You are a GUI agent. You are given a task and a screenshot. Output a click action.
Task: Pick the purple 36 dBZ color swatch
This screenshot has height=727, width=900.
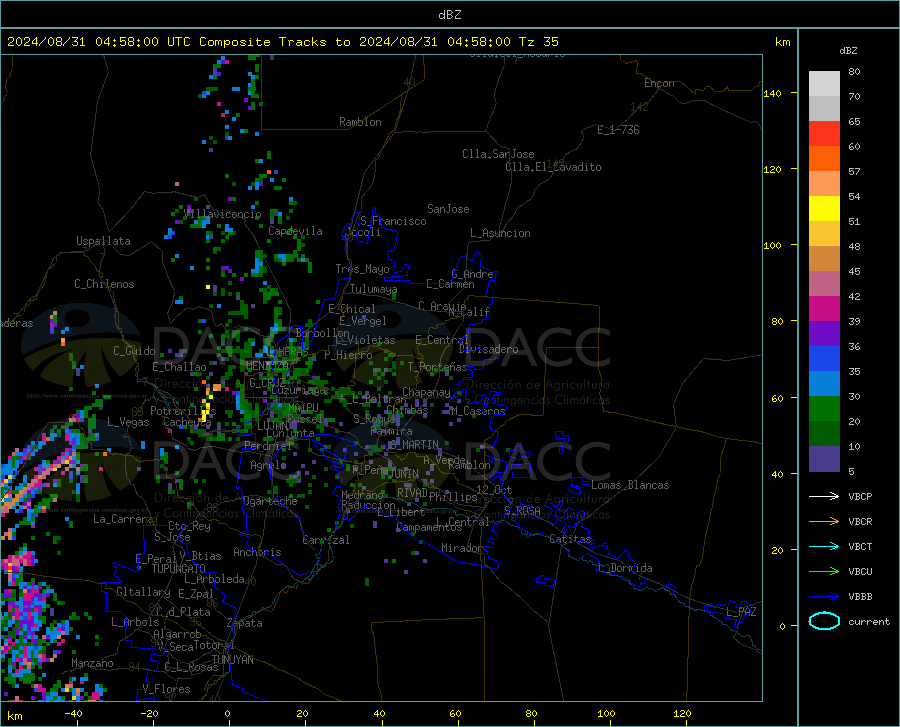point(824,334)
